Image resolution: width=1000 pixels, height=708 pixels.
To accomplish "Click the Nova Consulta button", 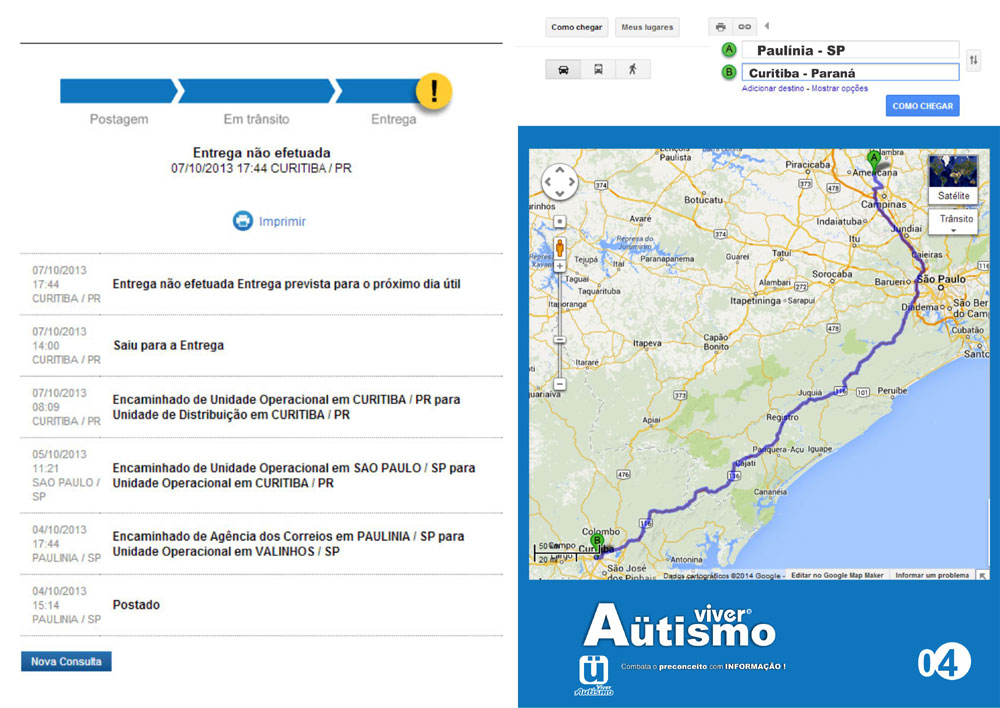I will tap(66, 662).
